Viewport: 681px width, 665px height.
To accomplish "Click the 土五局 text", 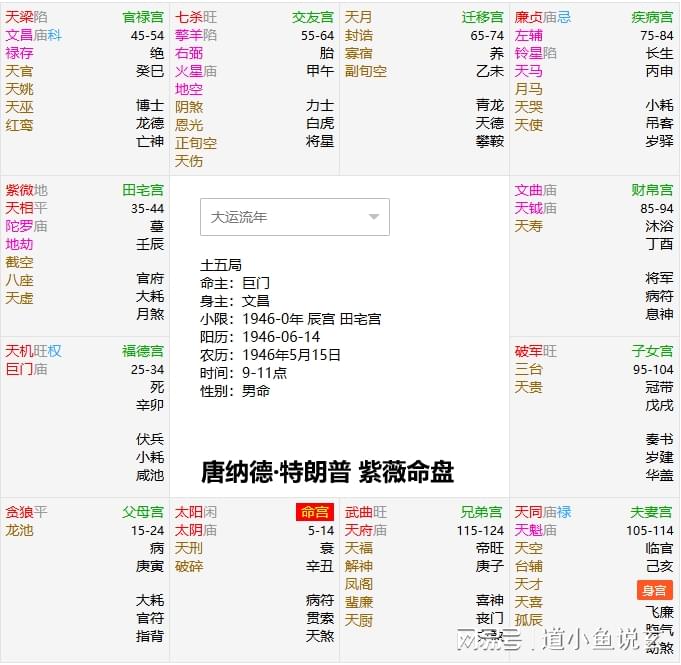I will (x=221, y=265).
